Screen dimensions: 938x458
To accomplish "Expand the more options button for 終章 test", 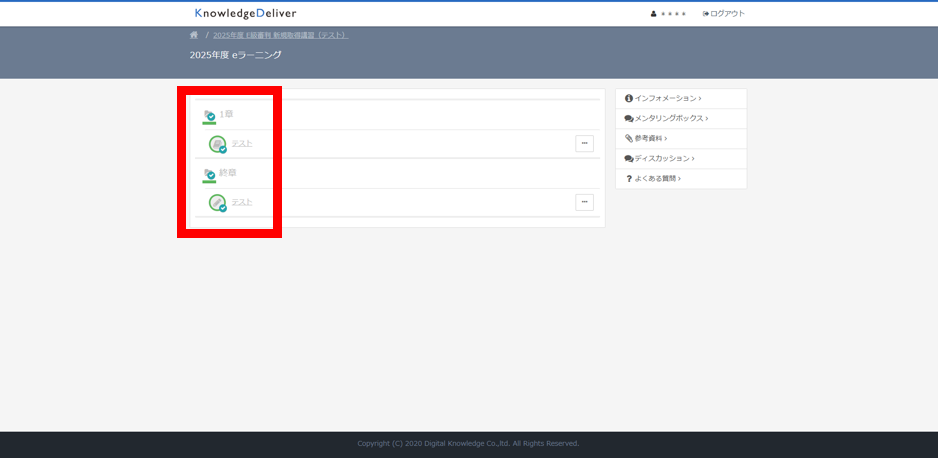I will pos(584,202).
